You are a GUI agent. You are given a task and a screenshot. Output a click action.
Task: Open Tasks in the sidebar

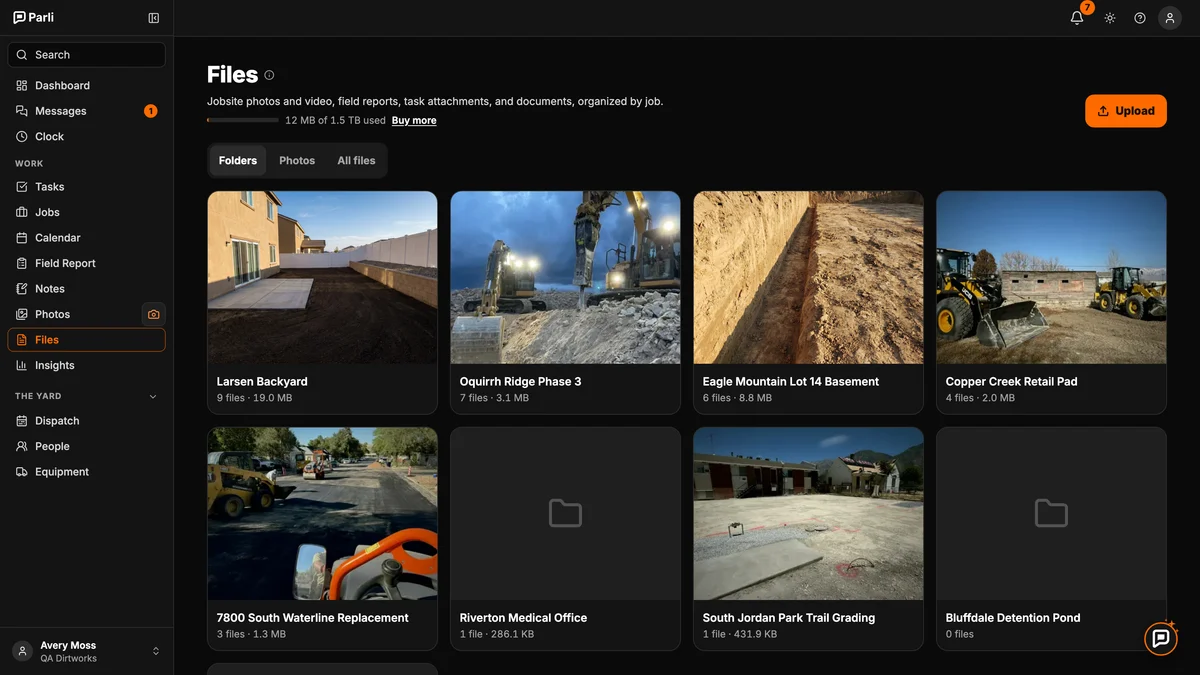coord(86,187)
